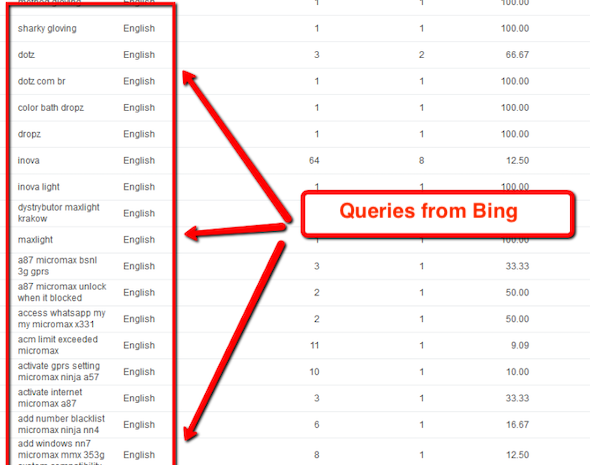Select the 16.67 value in blacklist row

tap(518, 425)
